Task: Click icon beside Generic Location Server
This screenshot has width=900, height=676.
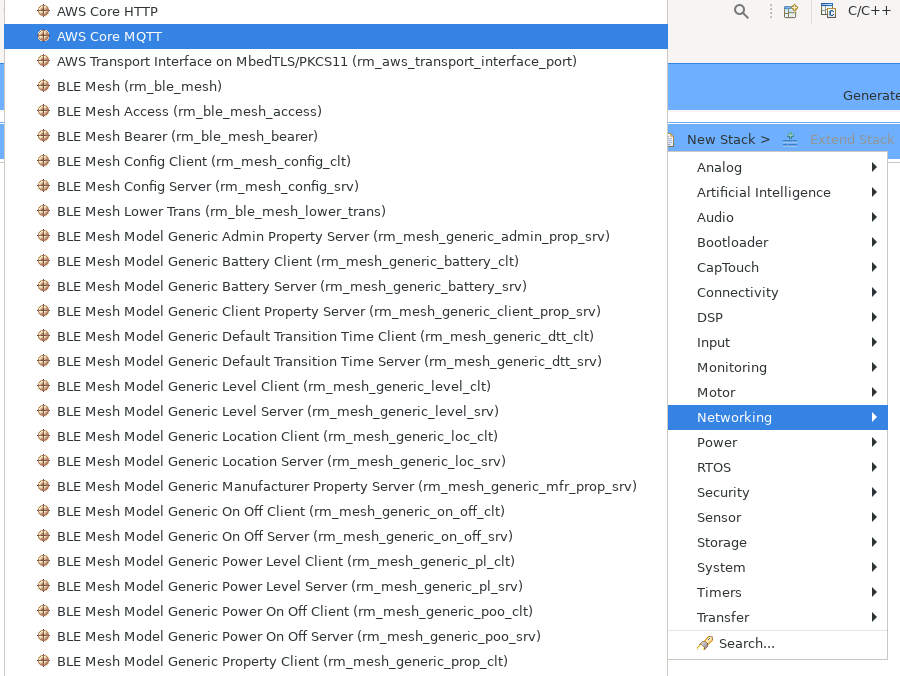Action: [43, 461]
